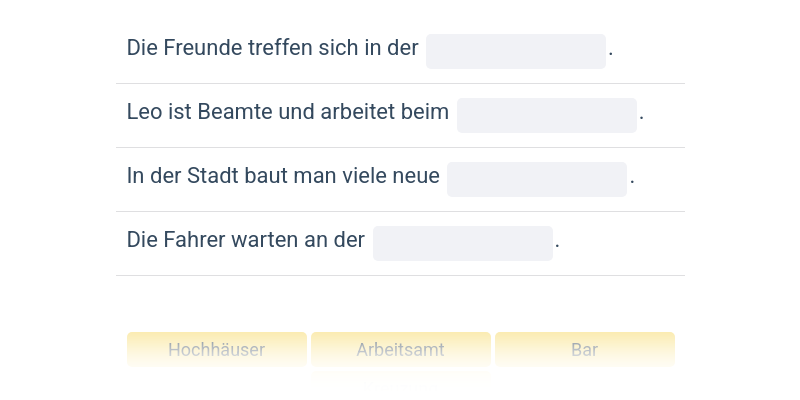Click the word 'Stadt' in the third sentence
Screen dimensions: 800x400
212,176
